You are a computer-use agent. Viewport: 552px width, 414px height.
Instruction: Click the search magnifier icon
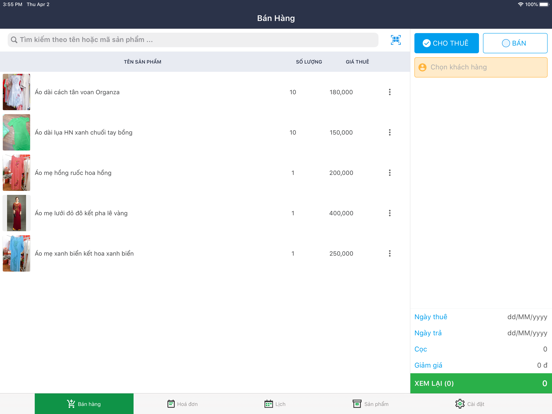[x=14, y=40]
